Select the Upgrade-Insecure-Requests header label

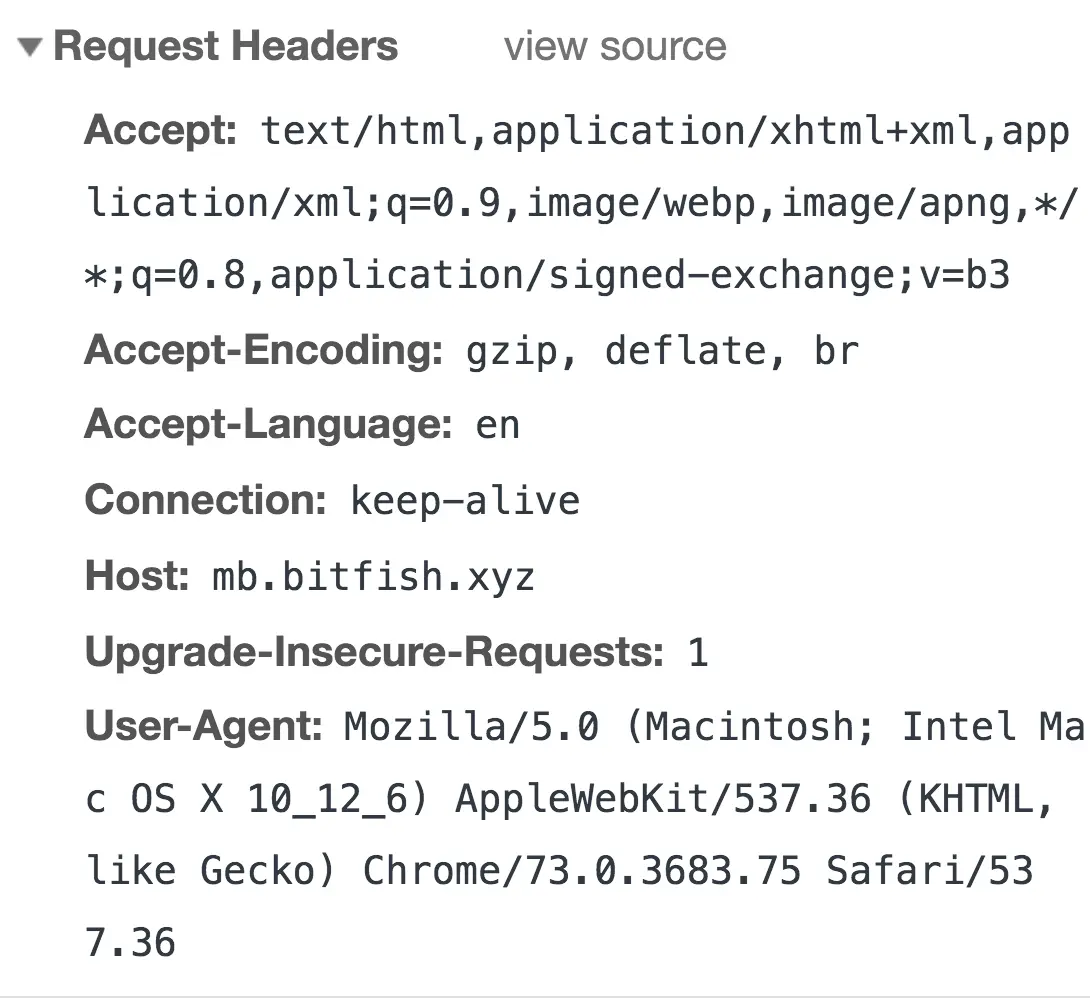click(x=374, y=652)
